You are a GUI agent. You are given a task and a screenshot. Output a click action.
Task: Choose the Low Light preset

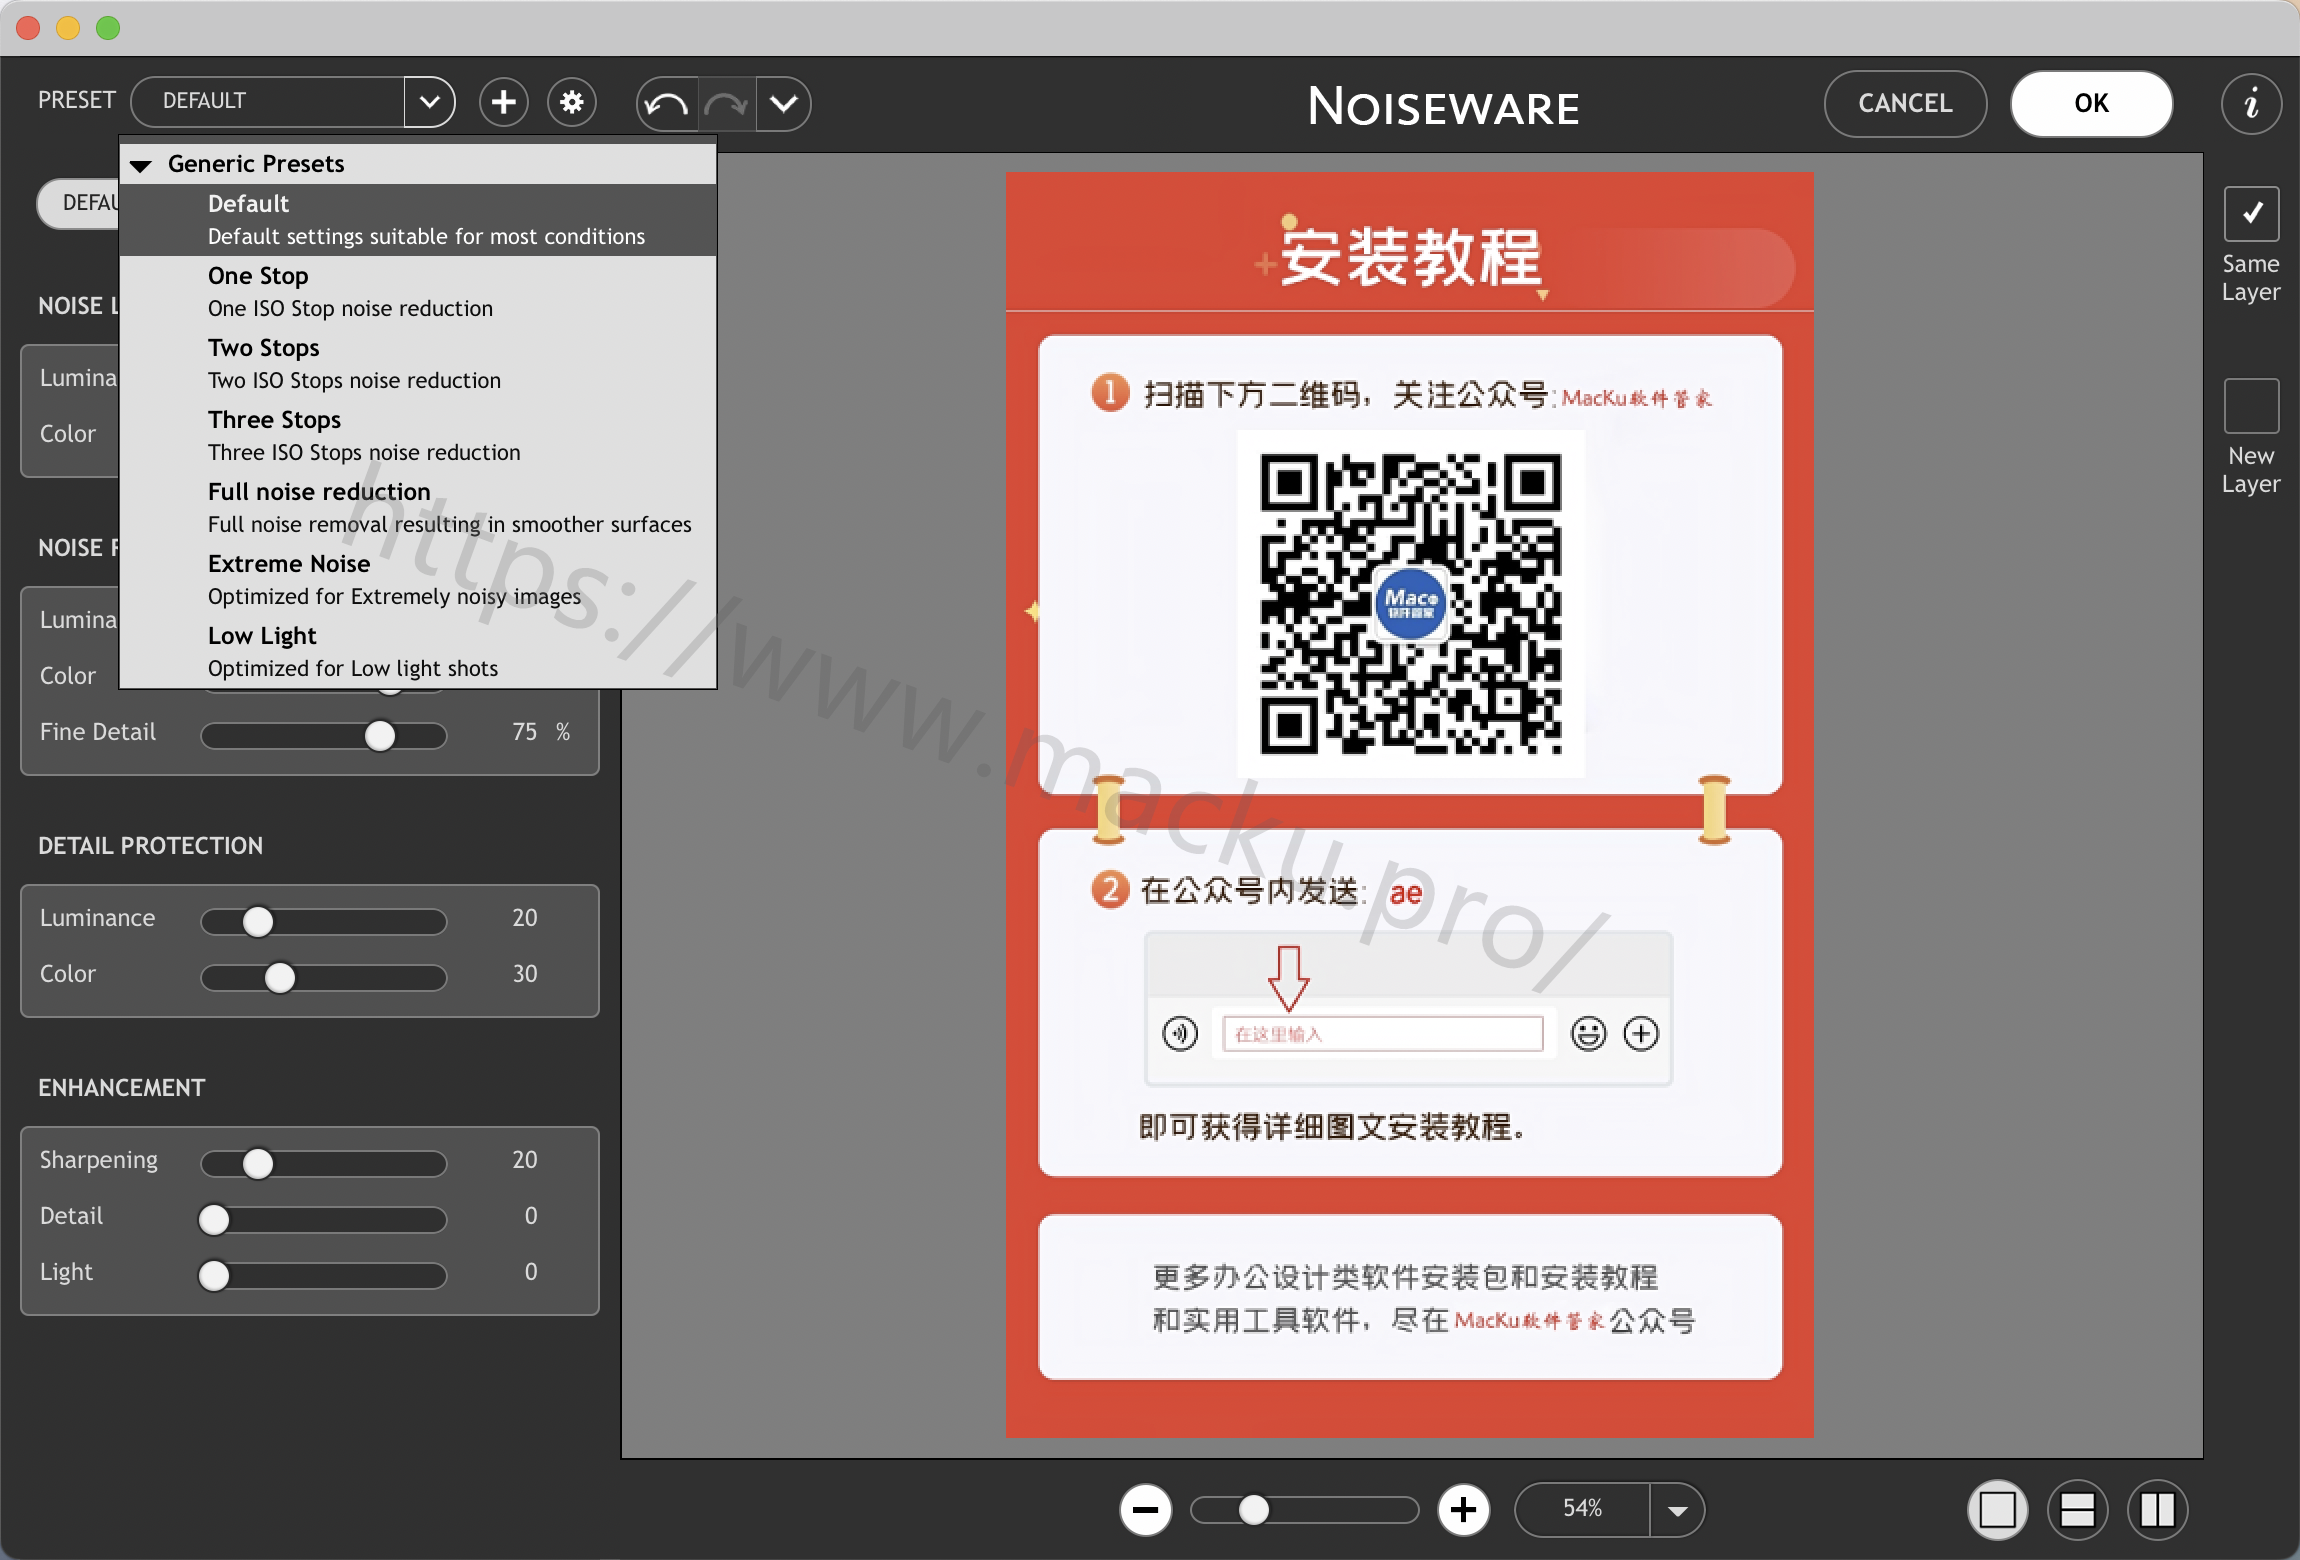point(418,652)
